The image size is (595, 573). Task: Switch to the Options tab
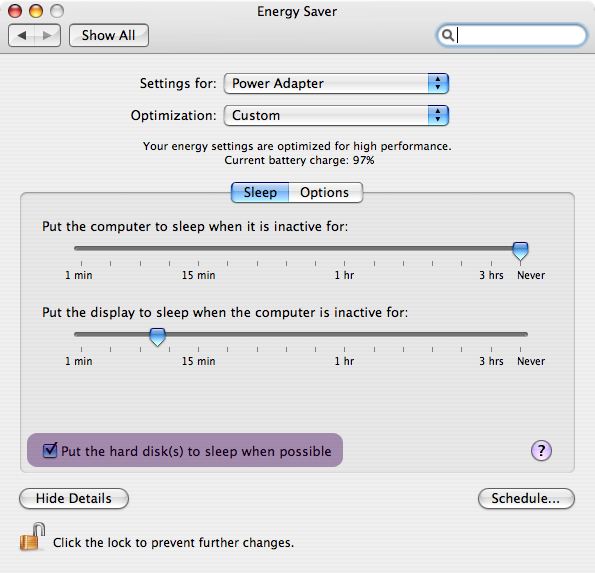325,192
